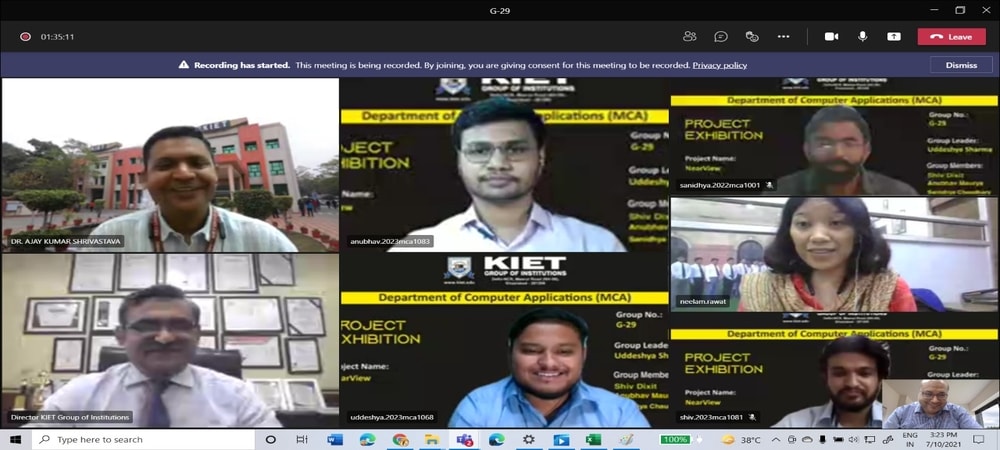
Task: Open the share content tray
Action: point(893,37)
